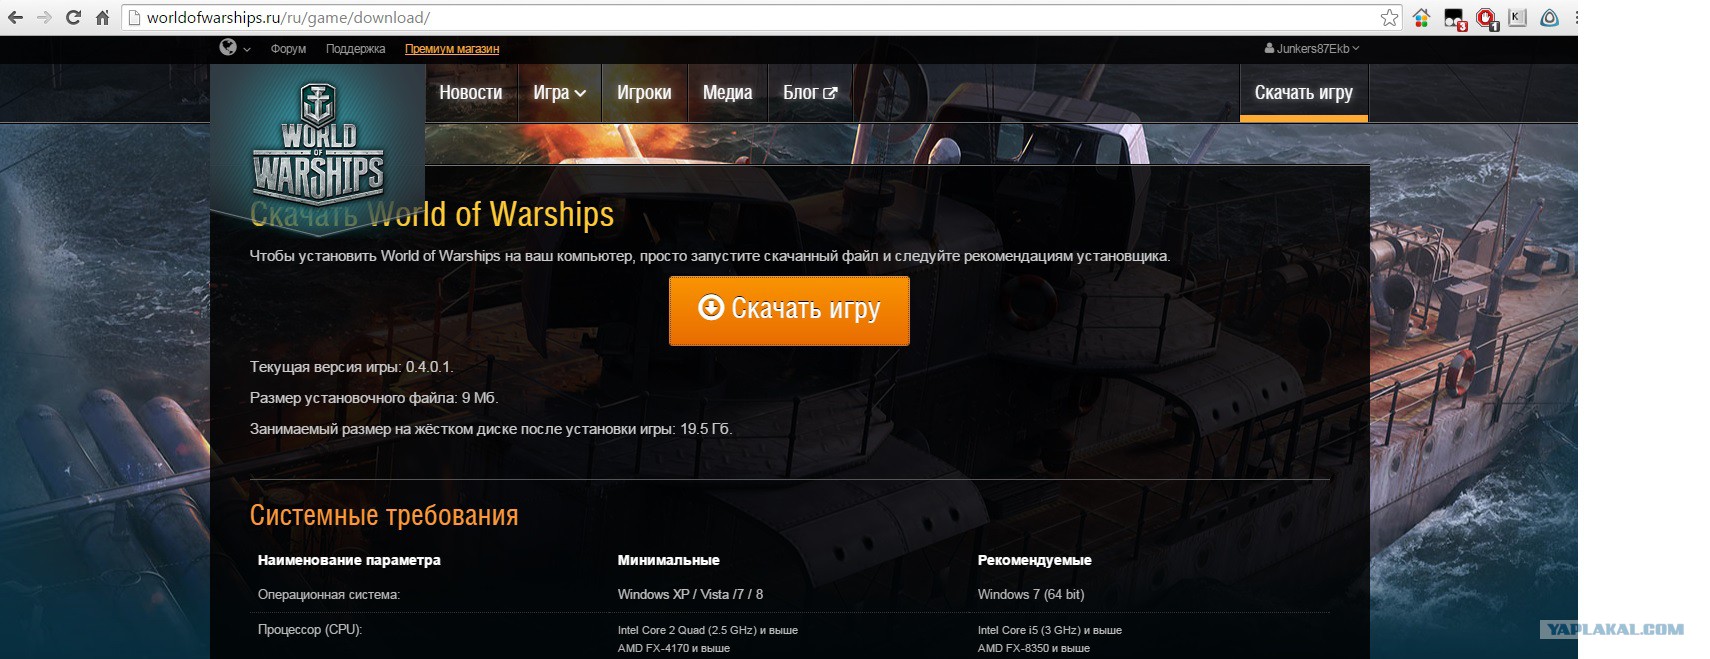Viewport: 1710px width, 659px height.
Task: Open the blue triangle extension icon
Action: point(1549,17)
